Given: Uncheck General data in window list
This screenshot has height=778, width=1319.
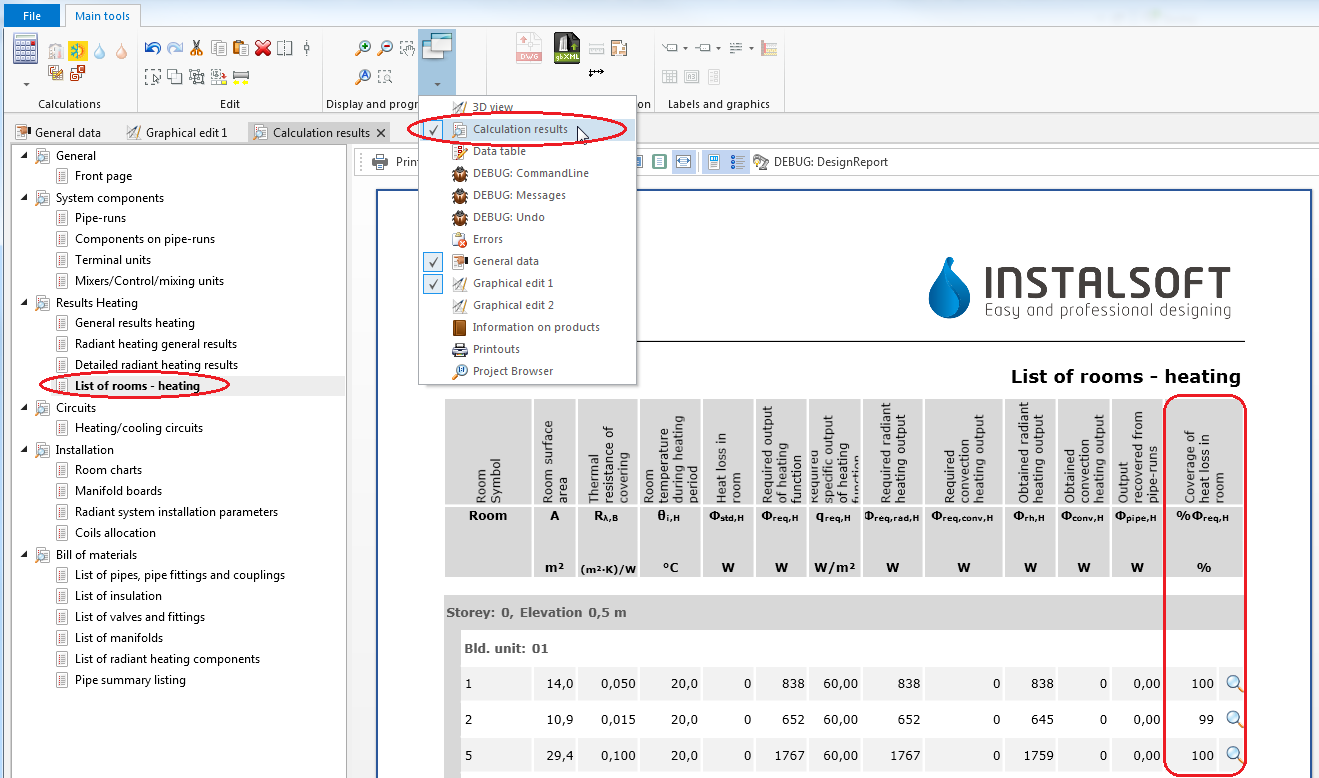Looking at the screenshot, I should click(x=433, y=261).
